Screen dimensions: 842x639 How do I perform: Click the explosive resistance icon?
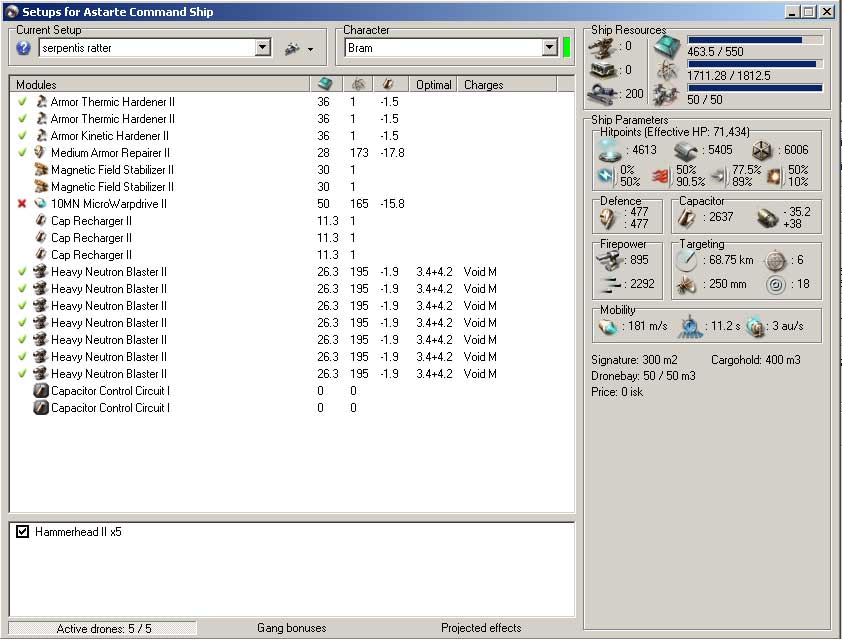774,176
